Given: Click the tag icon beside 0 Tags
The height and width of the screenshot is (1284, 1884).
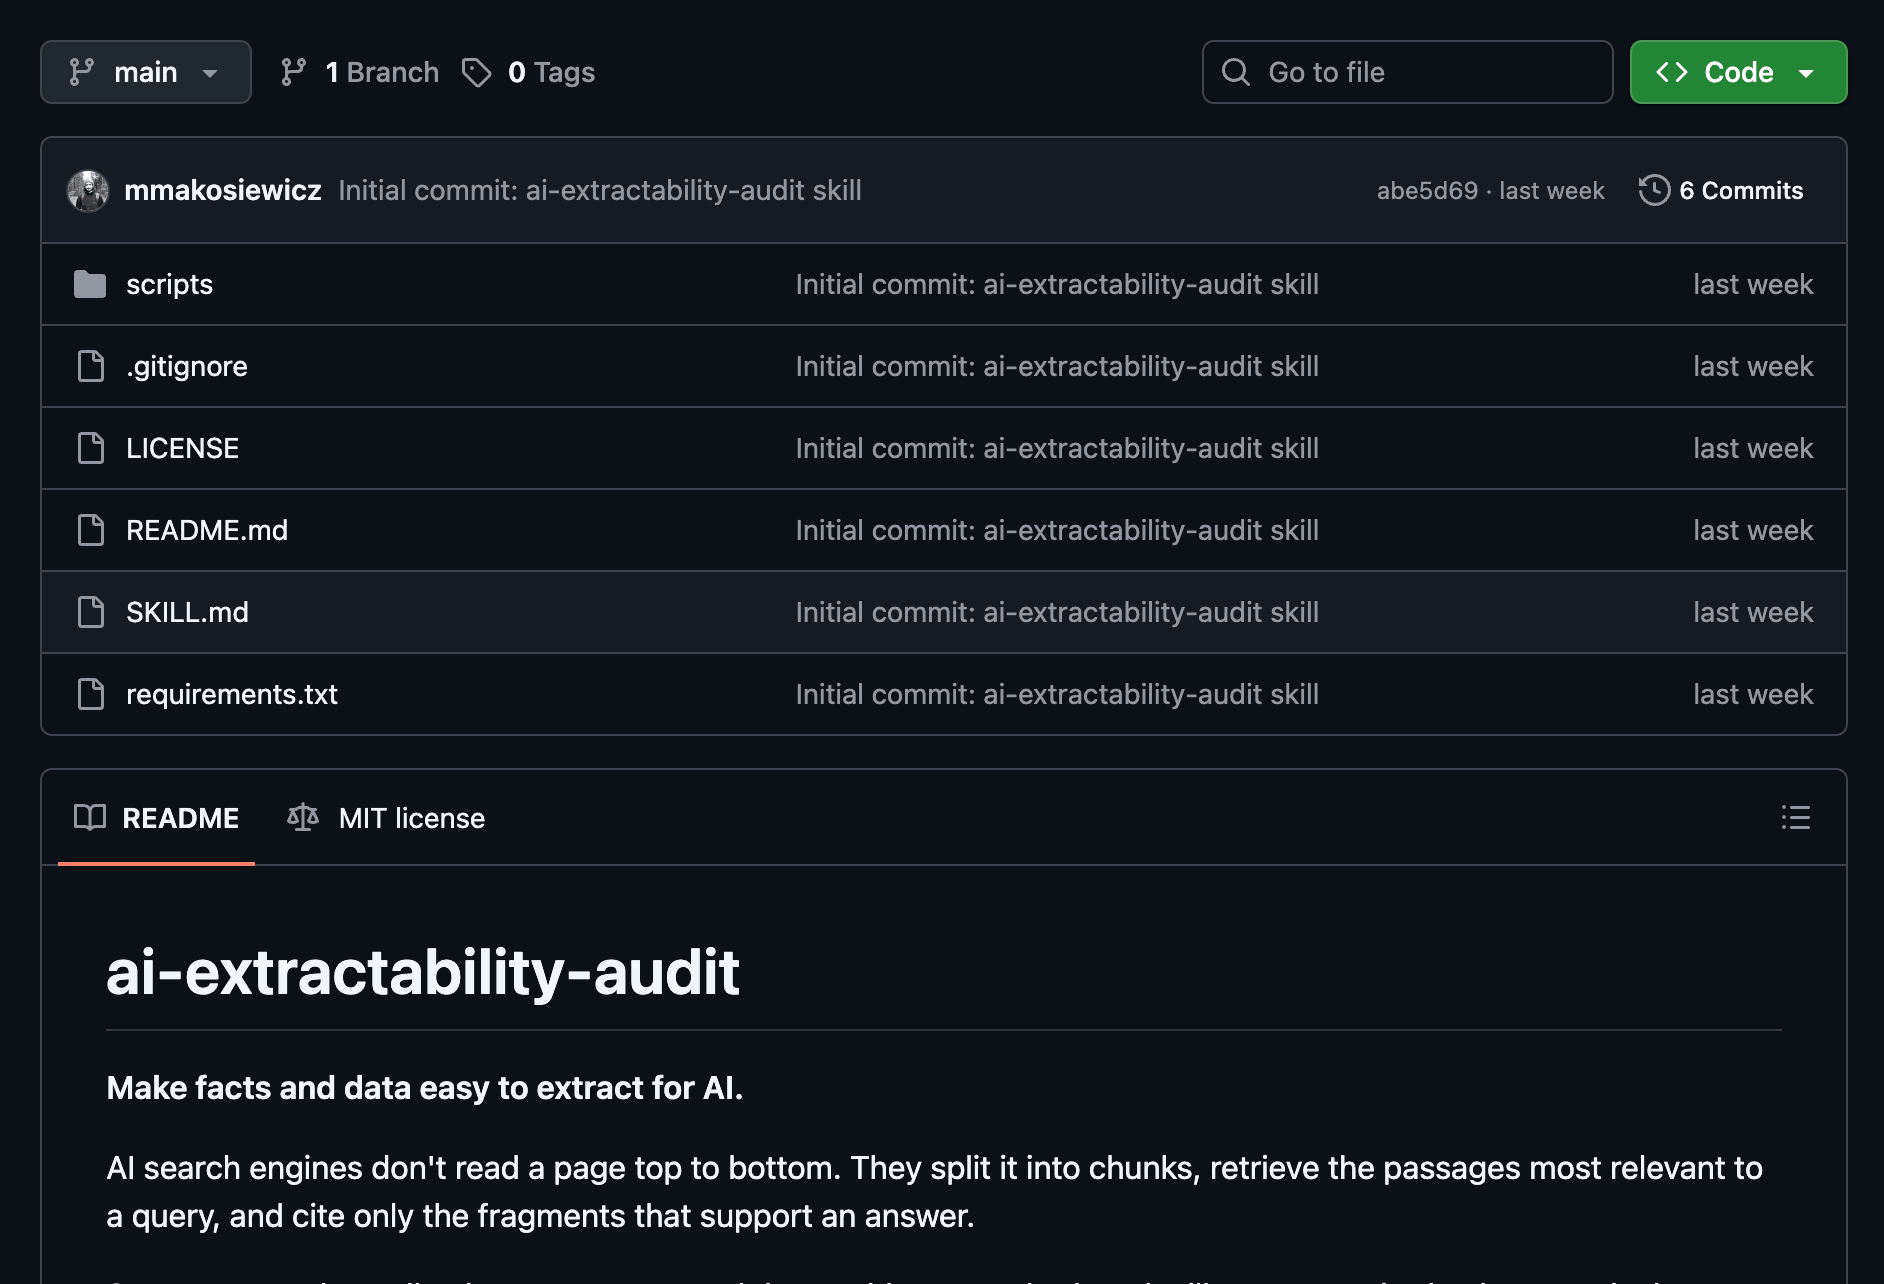Looking at the screenshot, I should tap(476, 72).
